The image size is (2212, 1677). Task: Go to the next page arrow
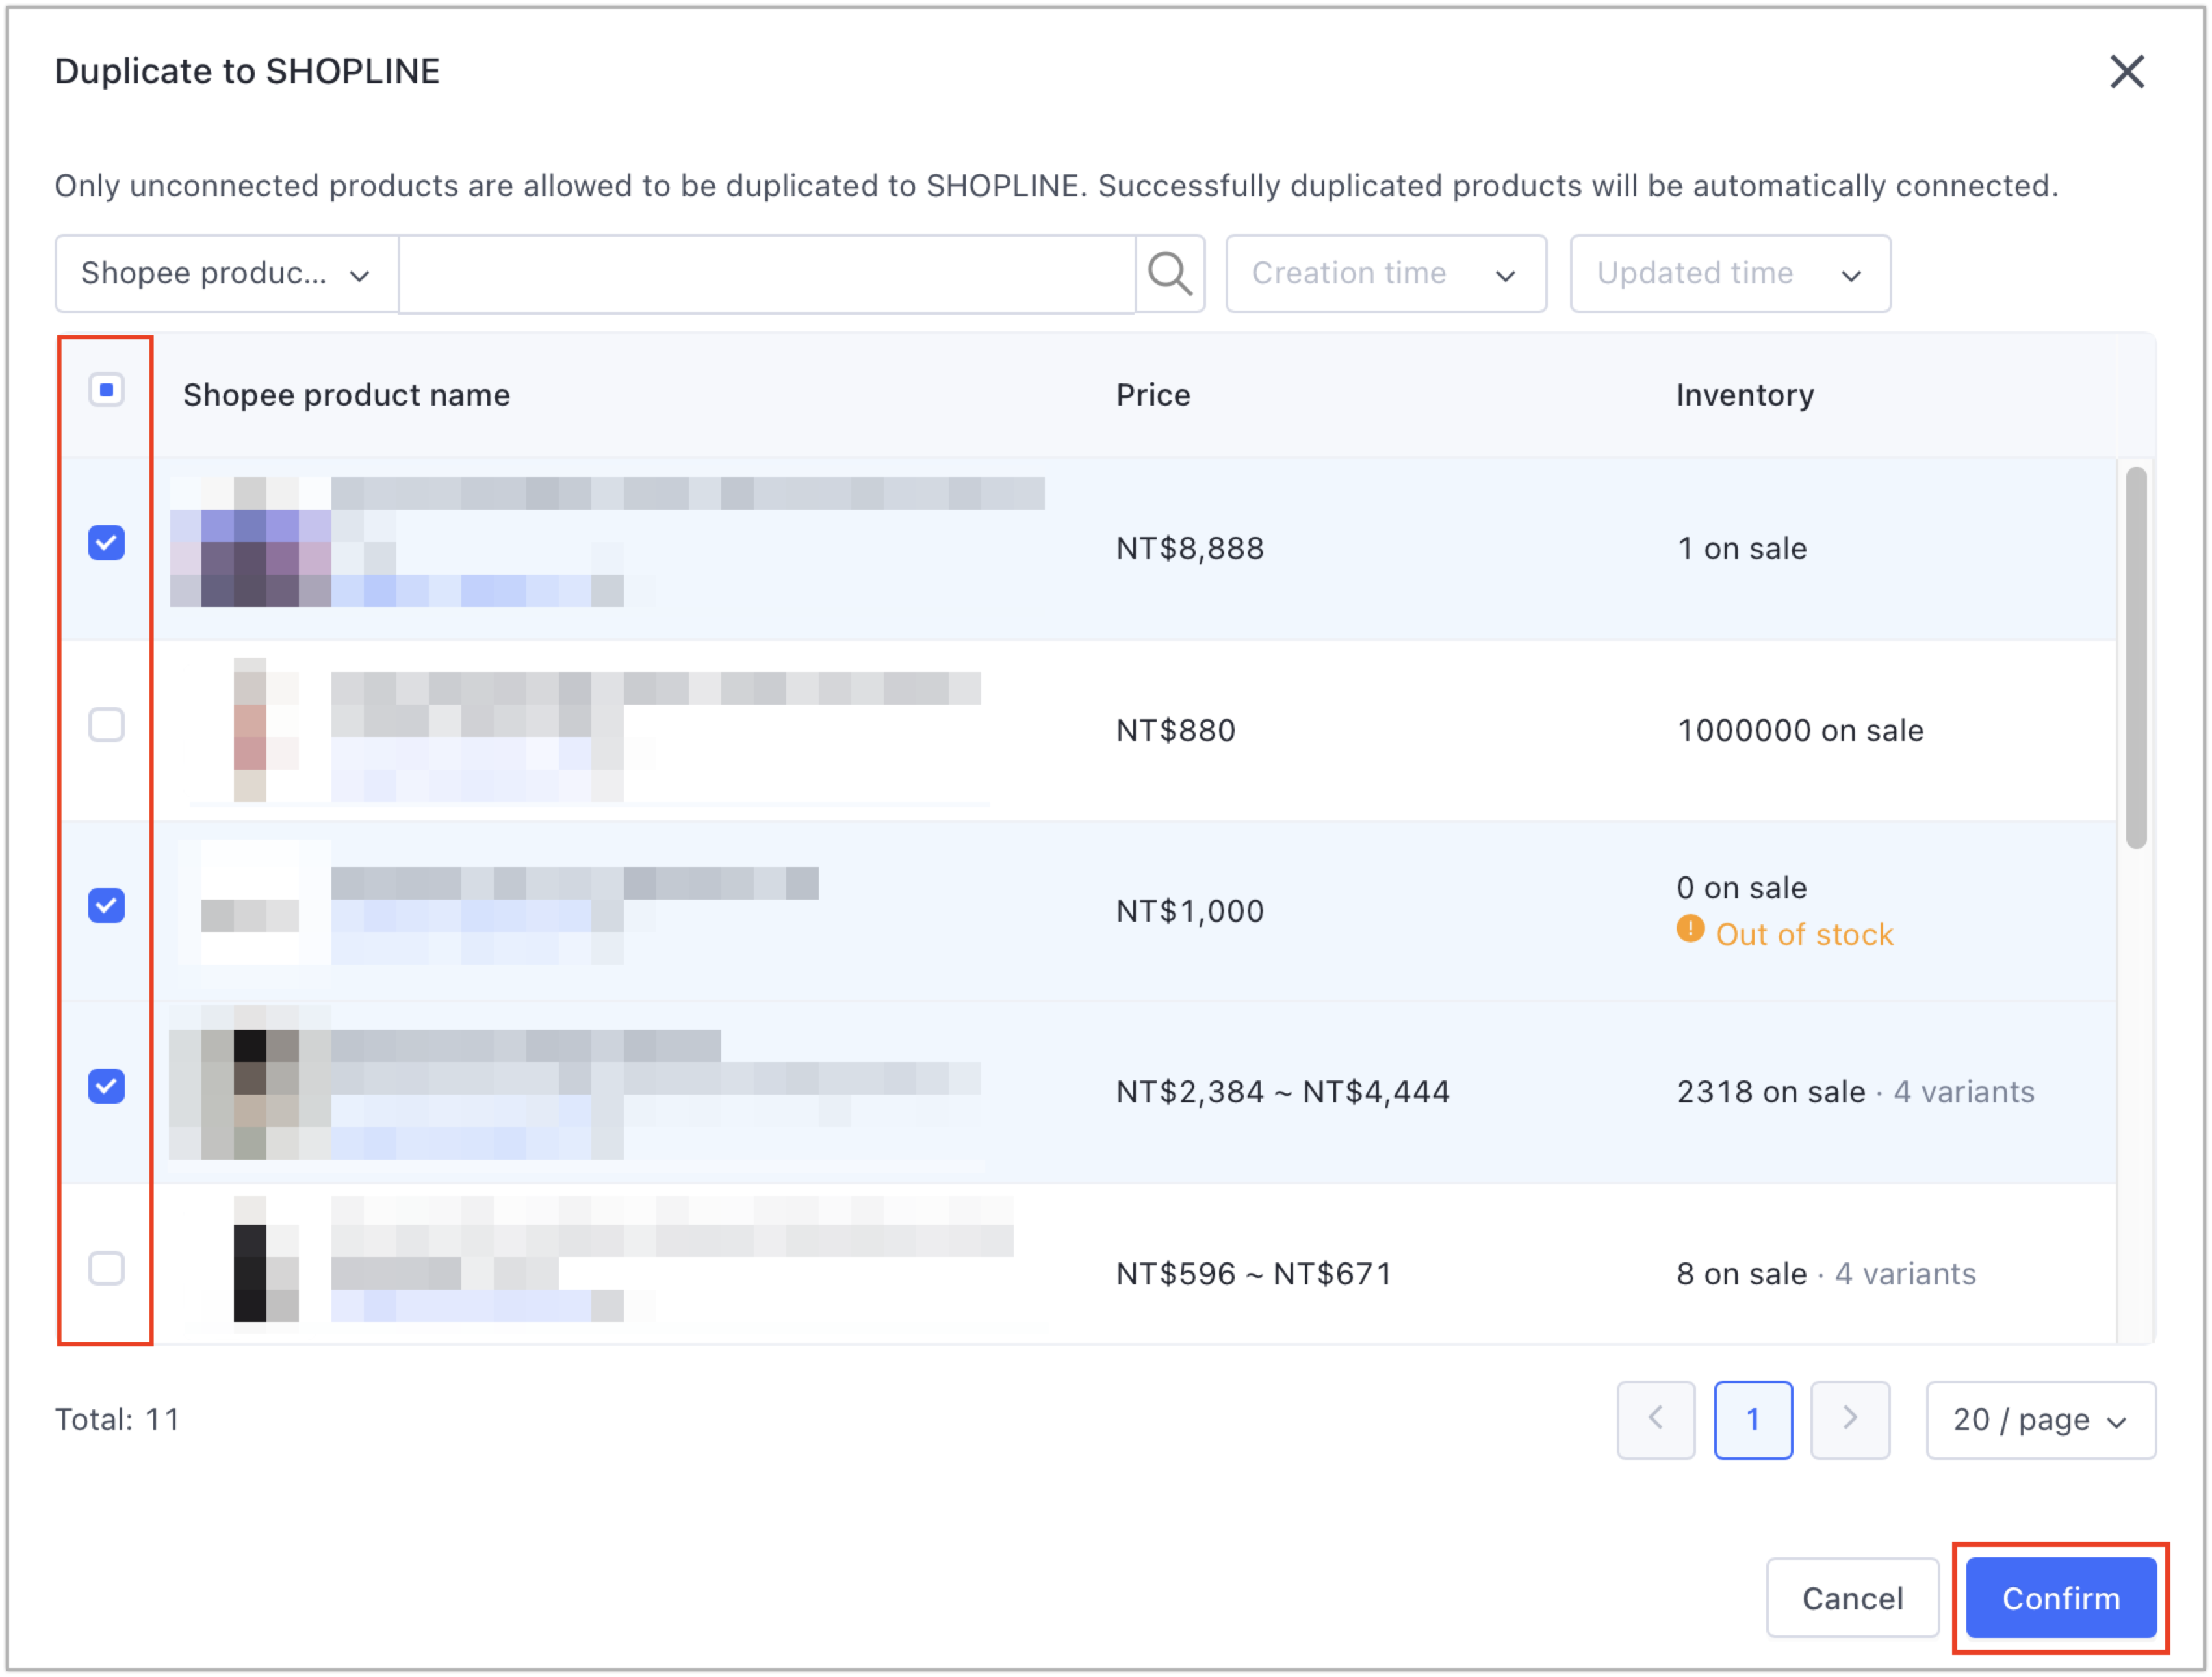1850,1420
